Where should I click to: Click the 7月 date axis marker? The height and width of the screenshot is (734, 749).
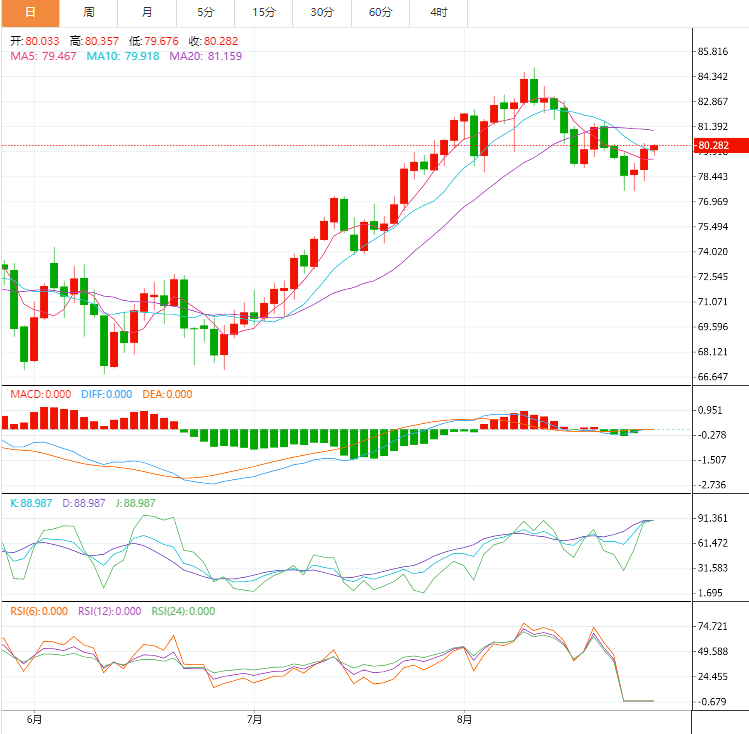[x=254, y=718]
